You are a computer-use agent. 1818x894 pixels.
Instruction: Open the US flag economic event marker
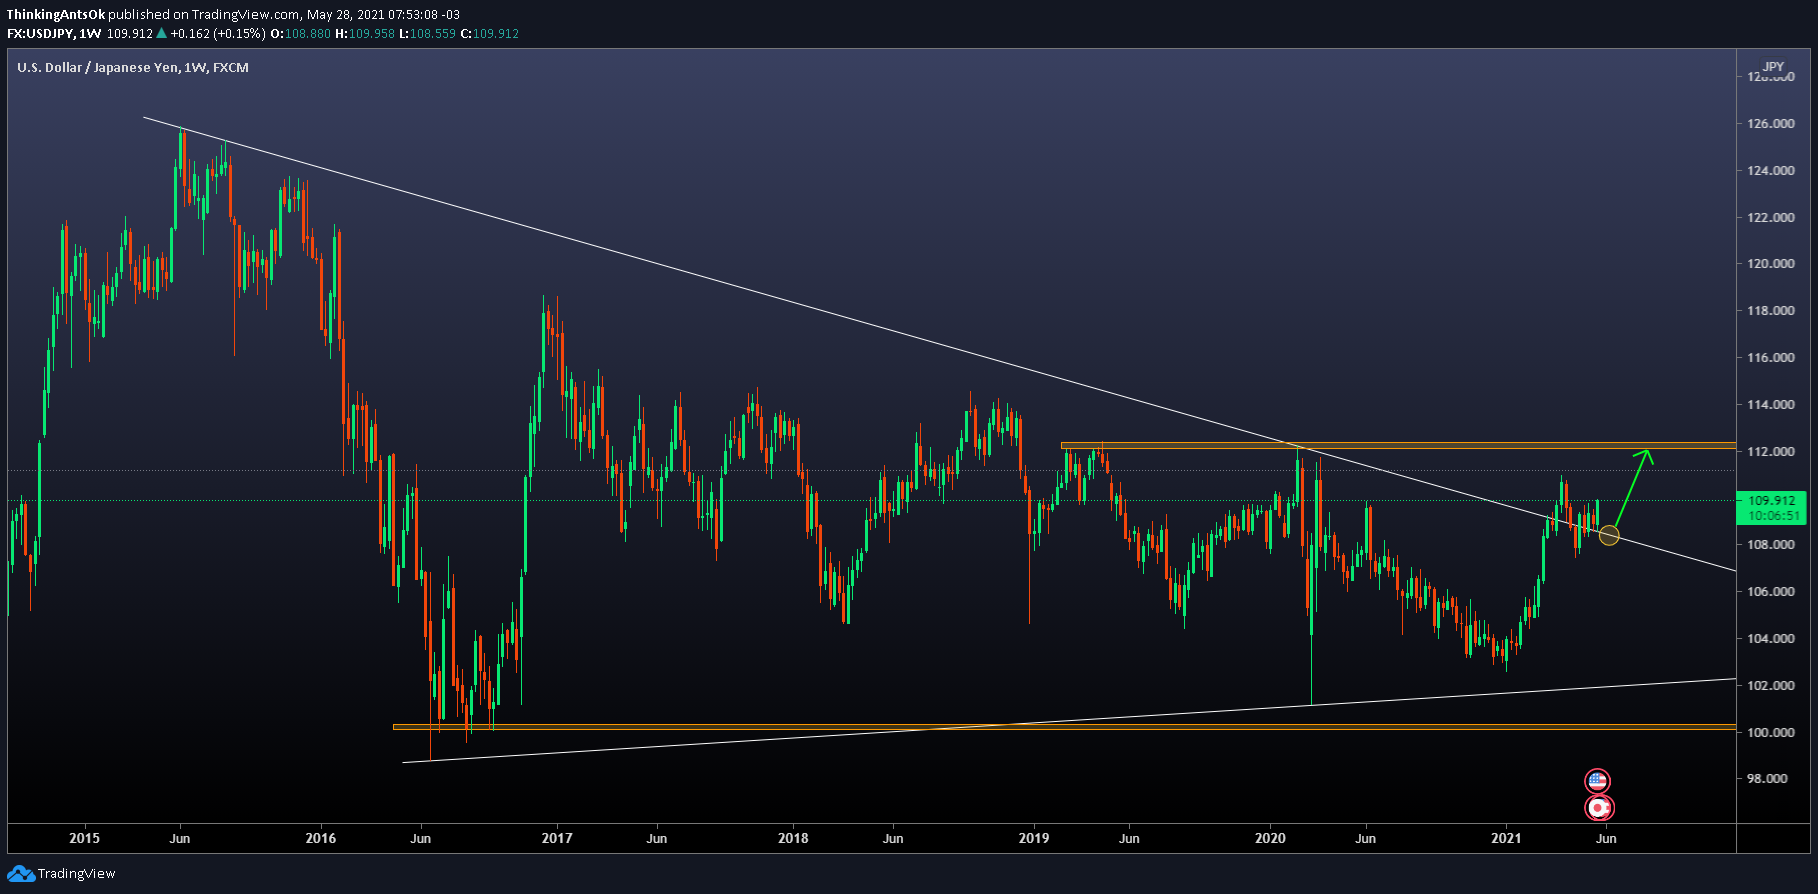[x=1597, y=781]
